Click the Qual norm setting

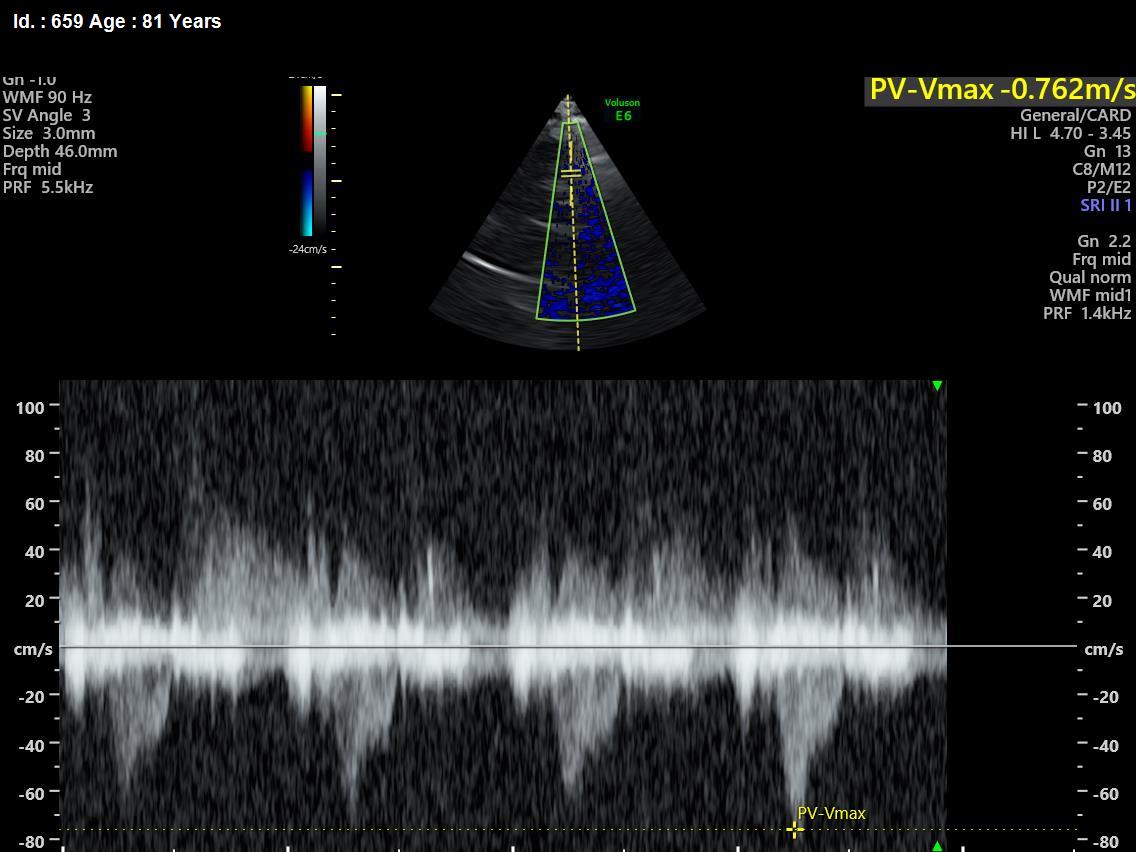point(1090,277)
